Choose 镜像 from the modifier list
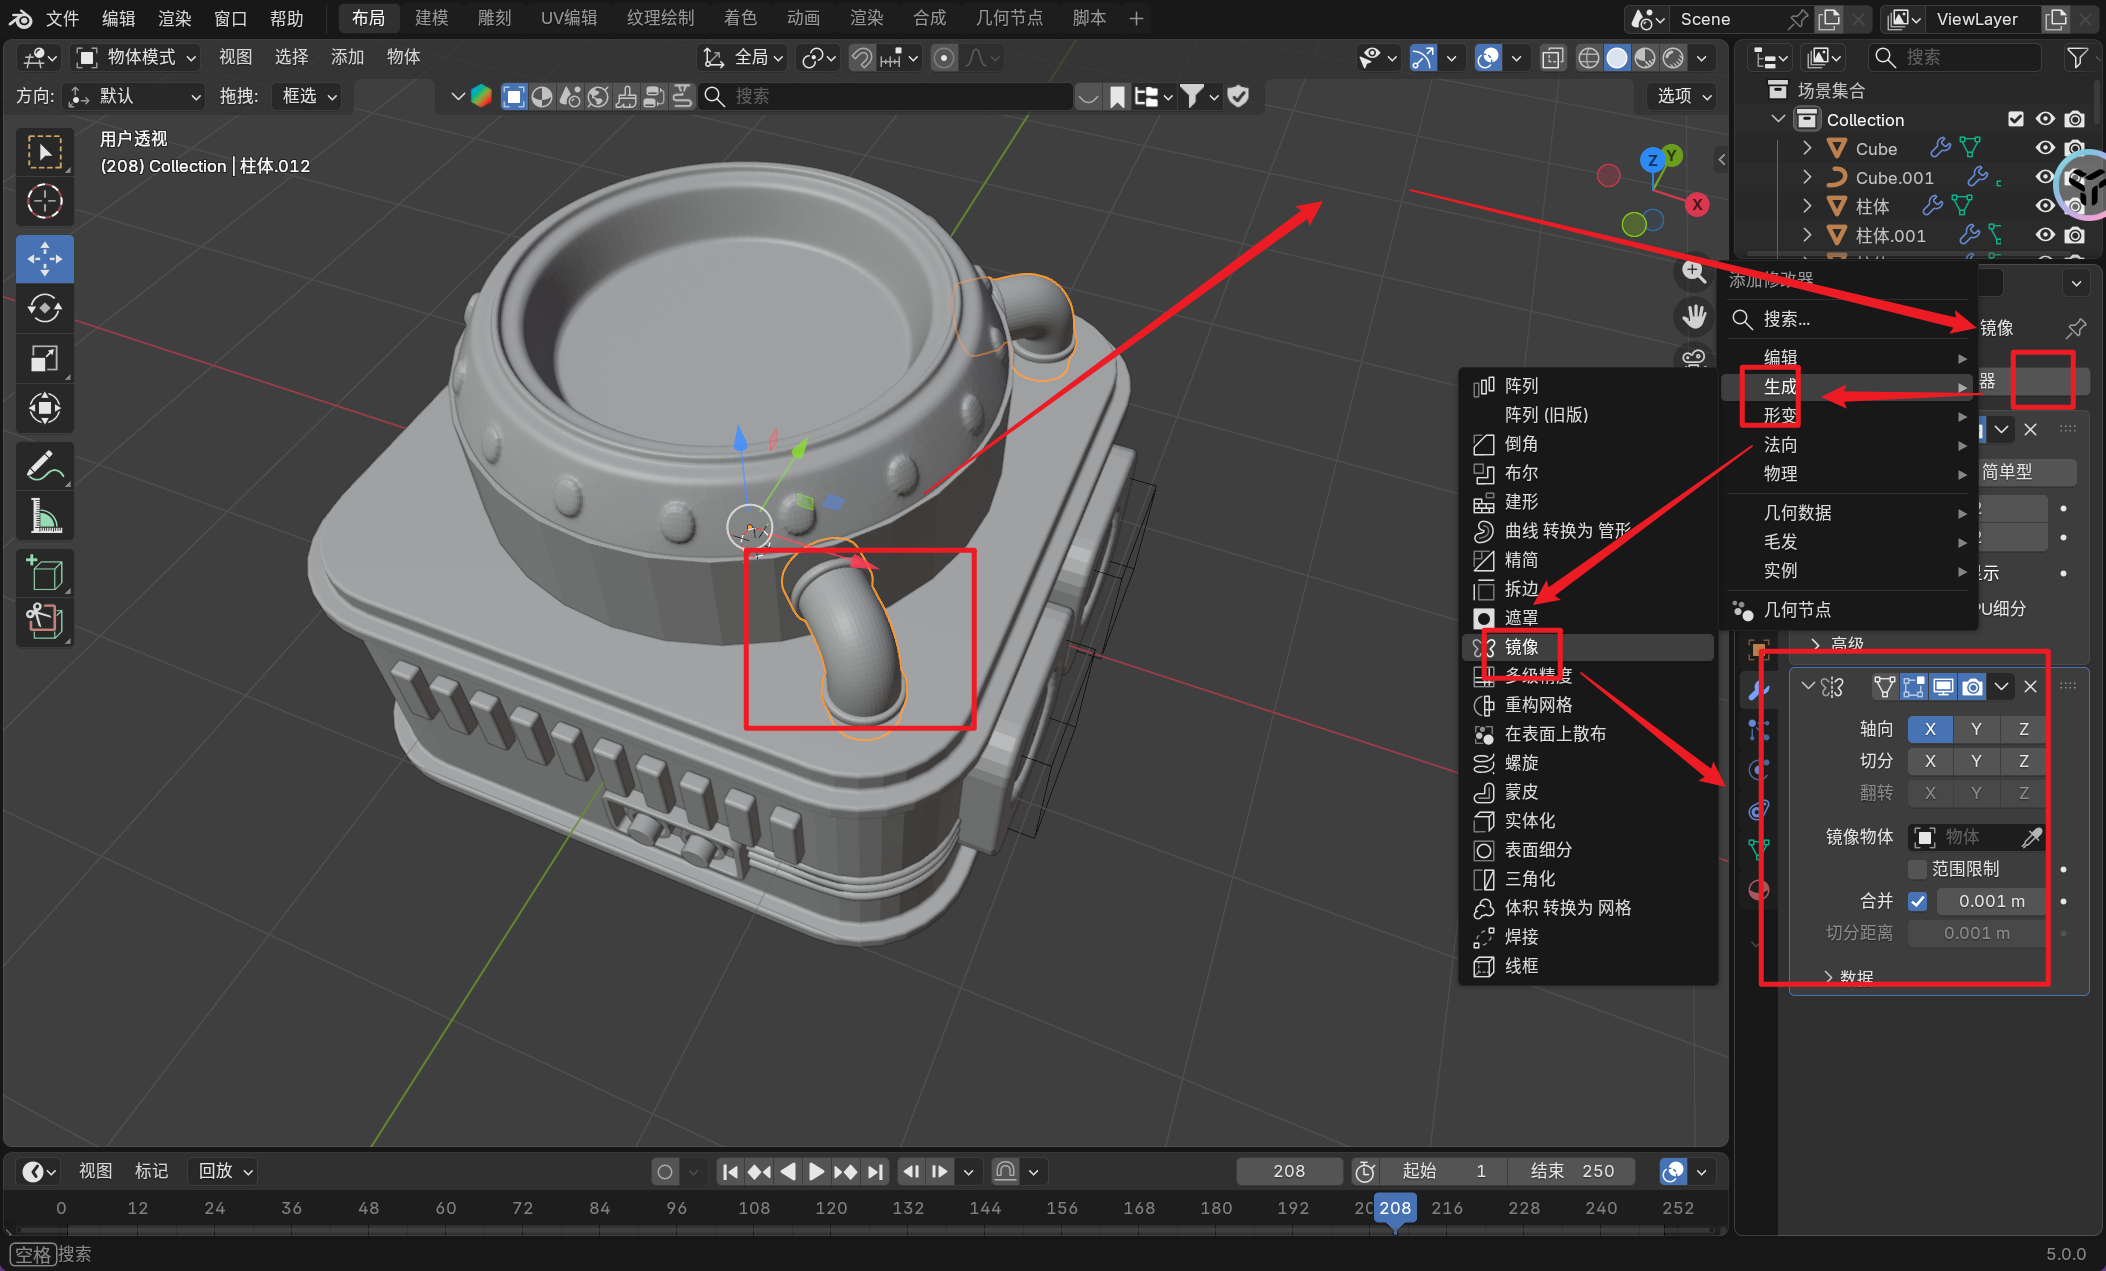 coord(1522,647)
